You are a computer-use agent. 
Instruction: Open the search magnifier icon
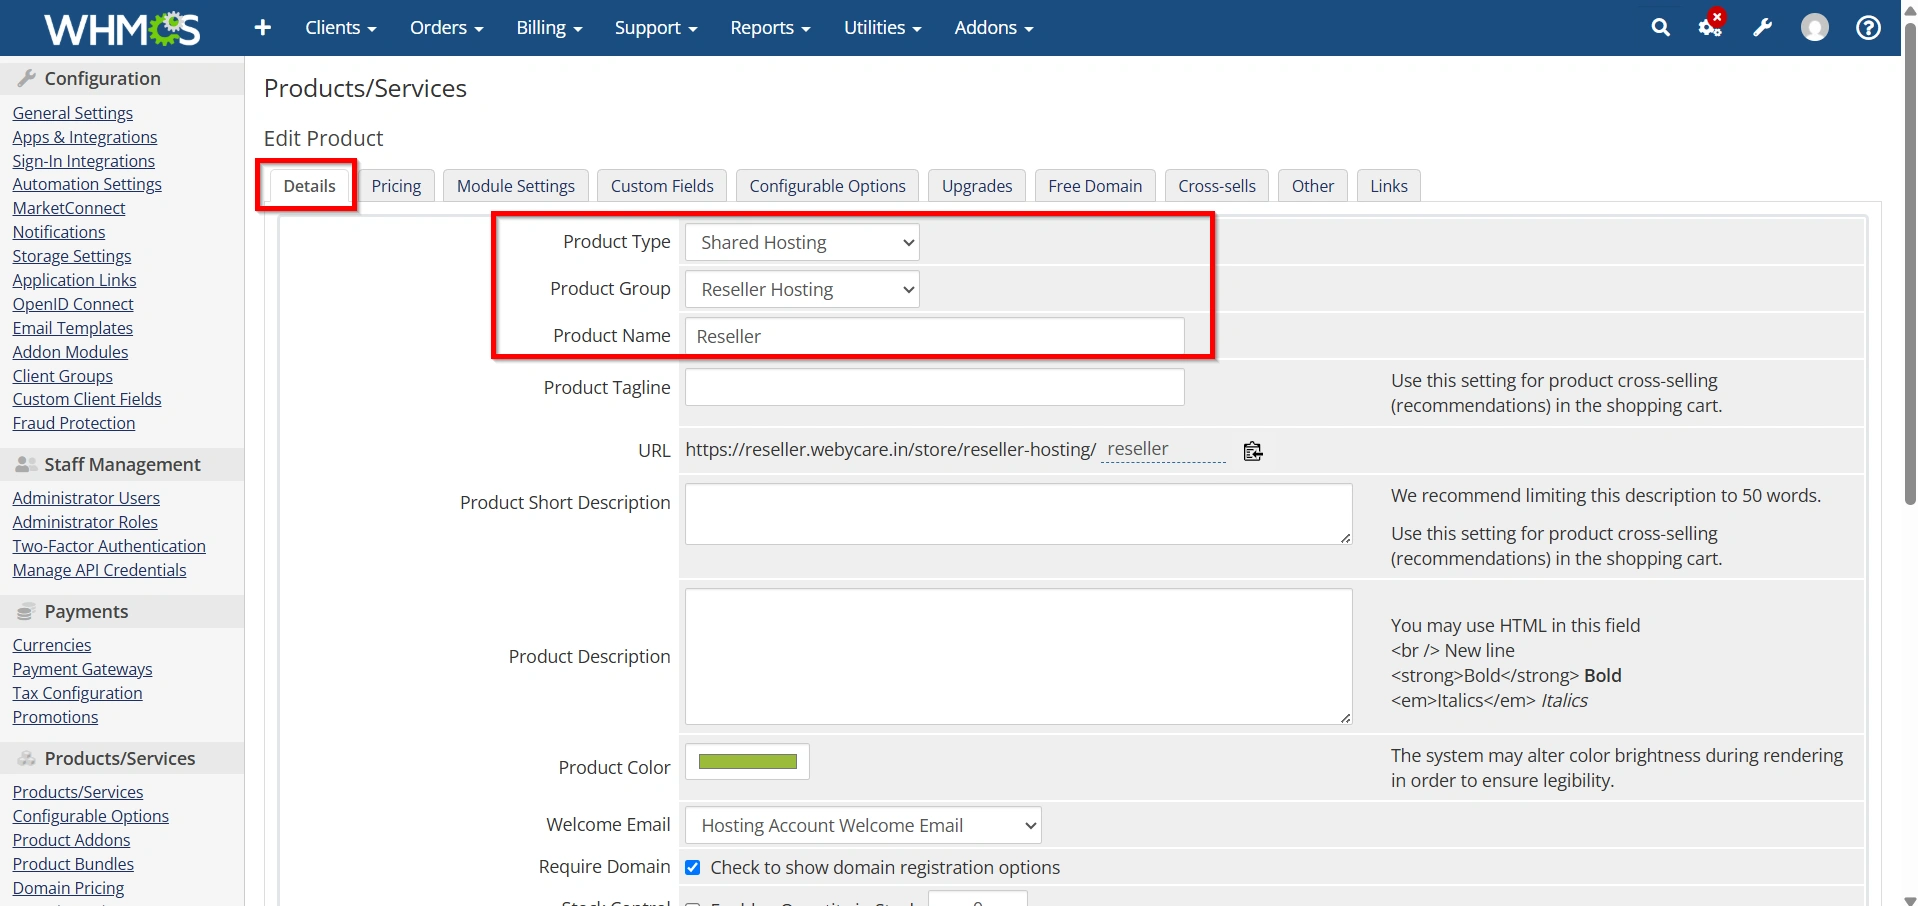click(x=1661, y=28)
